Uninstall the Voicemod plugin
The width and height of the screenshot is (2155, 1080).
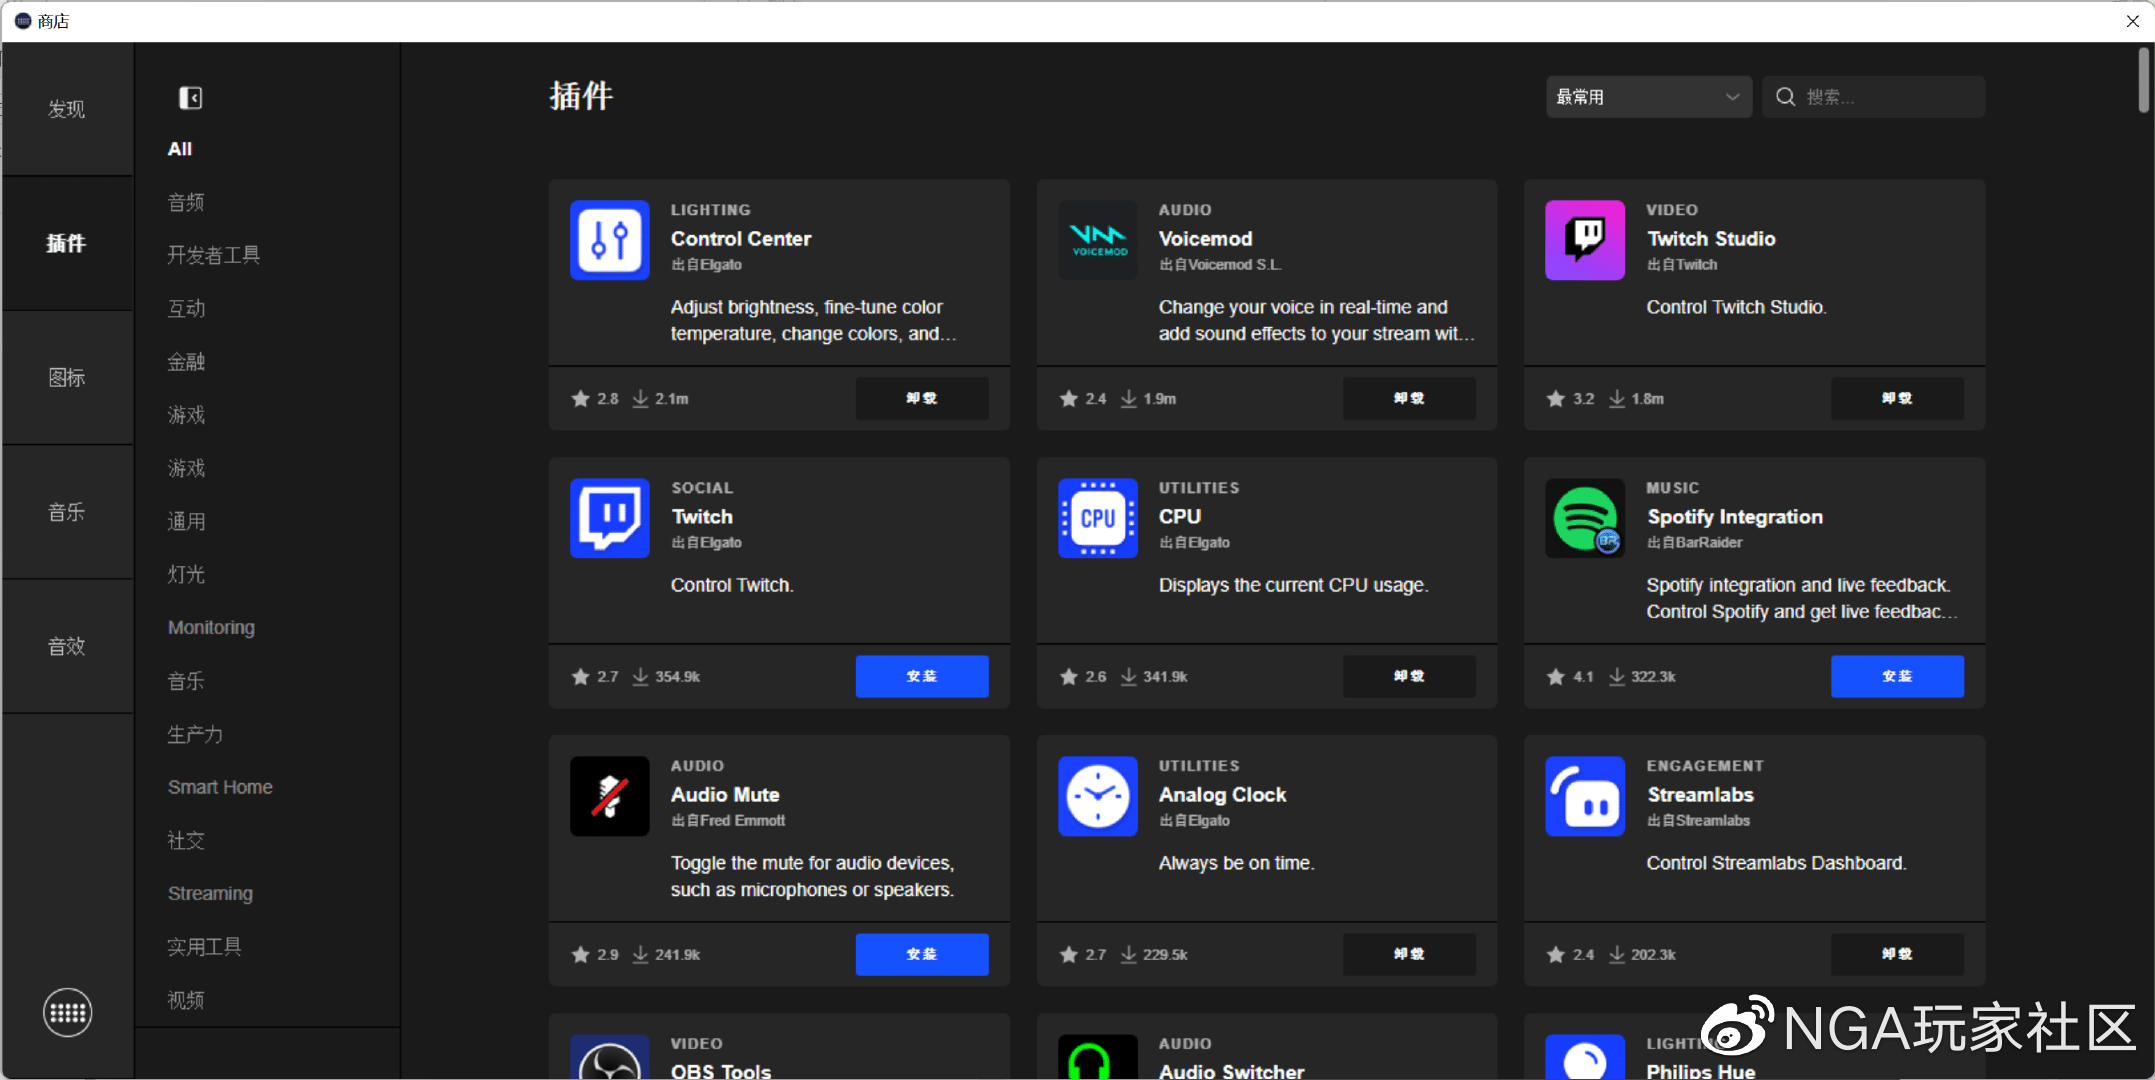point(1409,398)
